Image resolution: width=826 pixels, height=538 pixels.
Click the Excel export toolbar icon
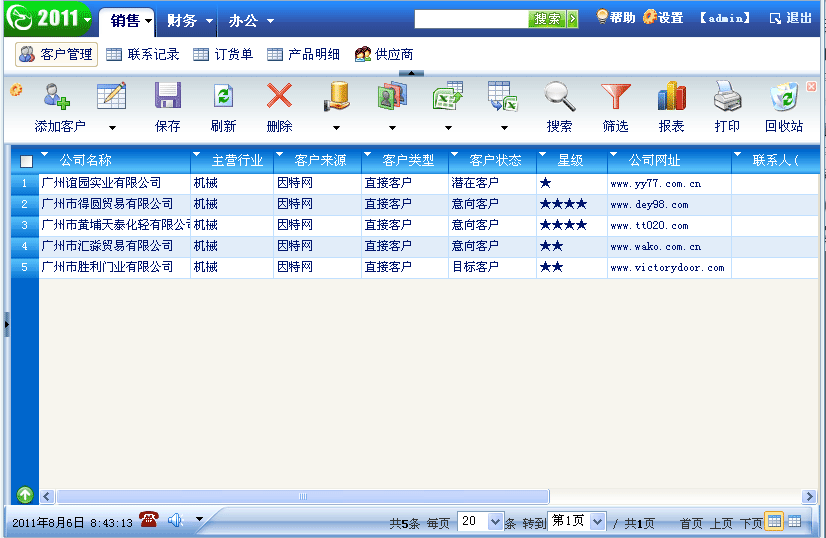[x=448, y=96]
